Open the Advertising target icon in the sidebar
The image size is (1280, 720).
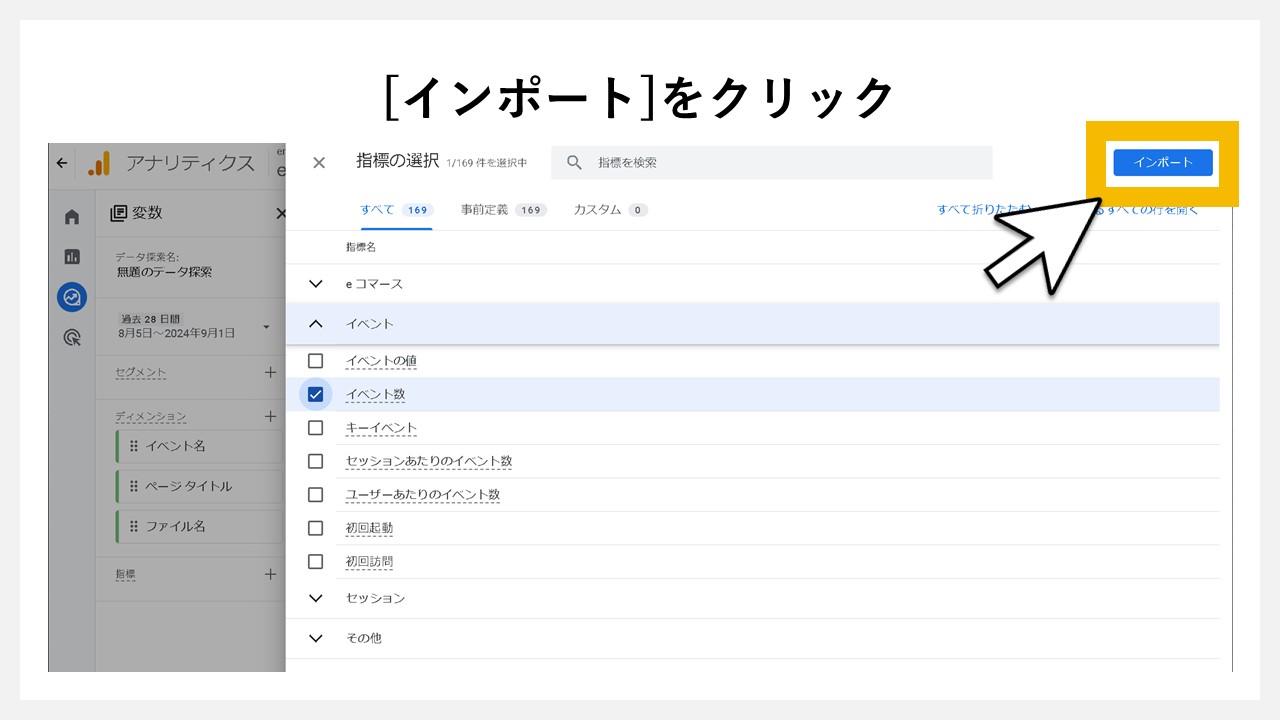click(x=71, y=339)
